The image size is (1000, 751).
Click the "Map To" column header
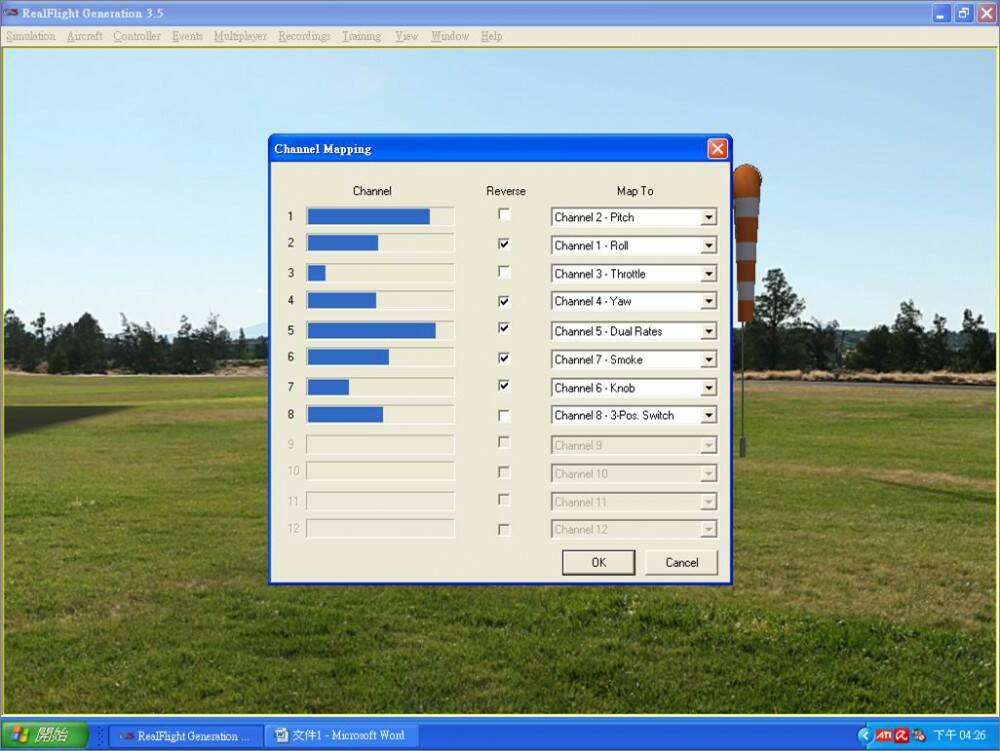pos(635,191)
